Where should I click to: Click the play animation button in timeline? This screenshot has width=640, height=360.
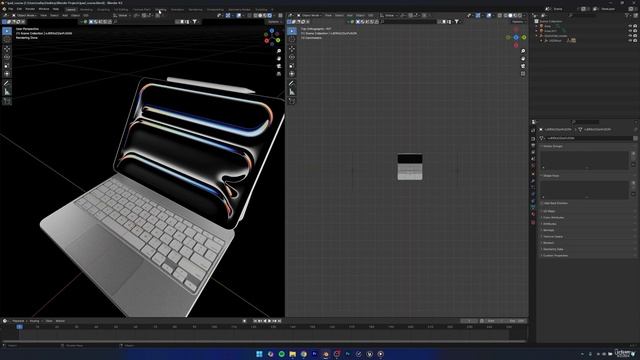pyautogui.click(x=269, y=321)
